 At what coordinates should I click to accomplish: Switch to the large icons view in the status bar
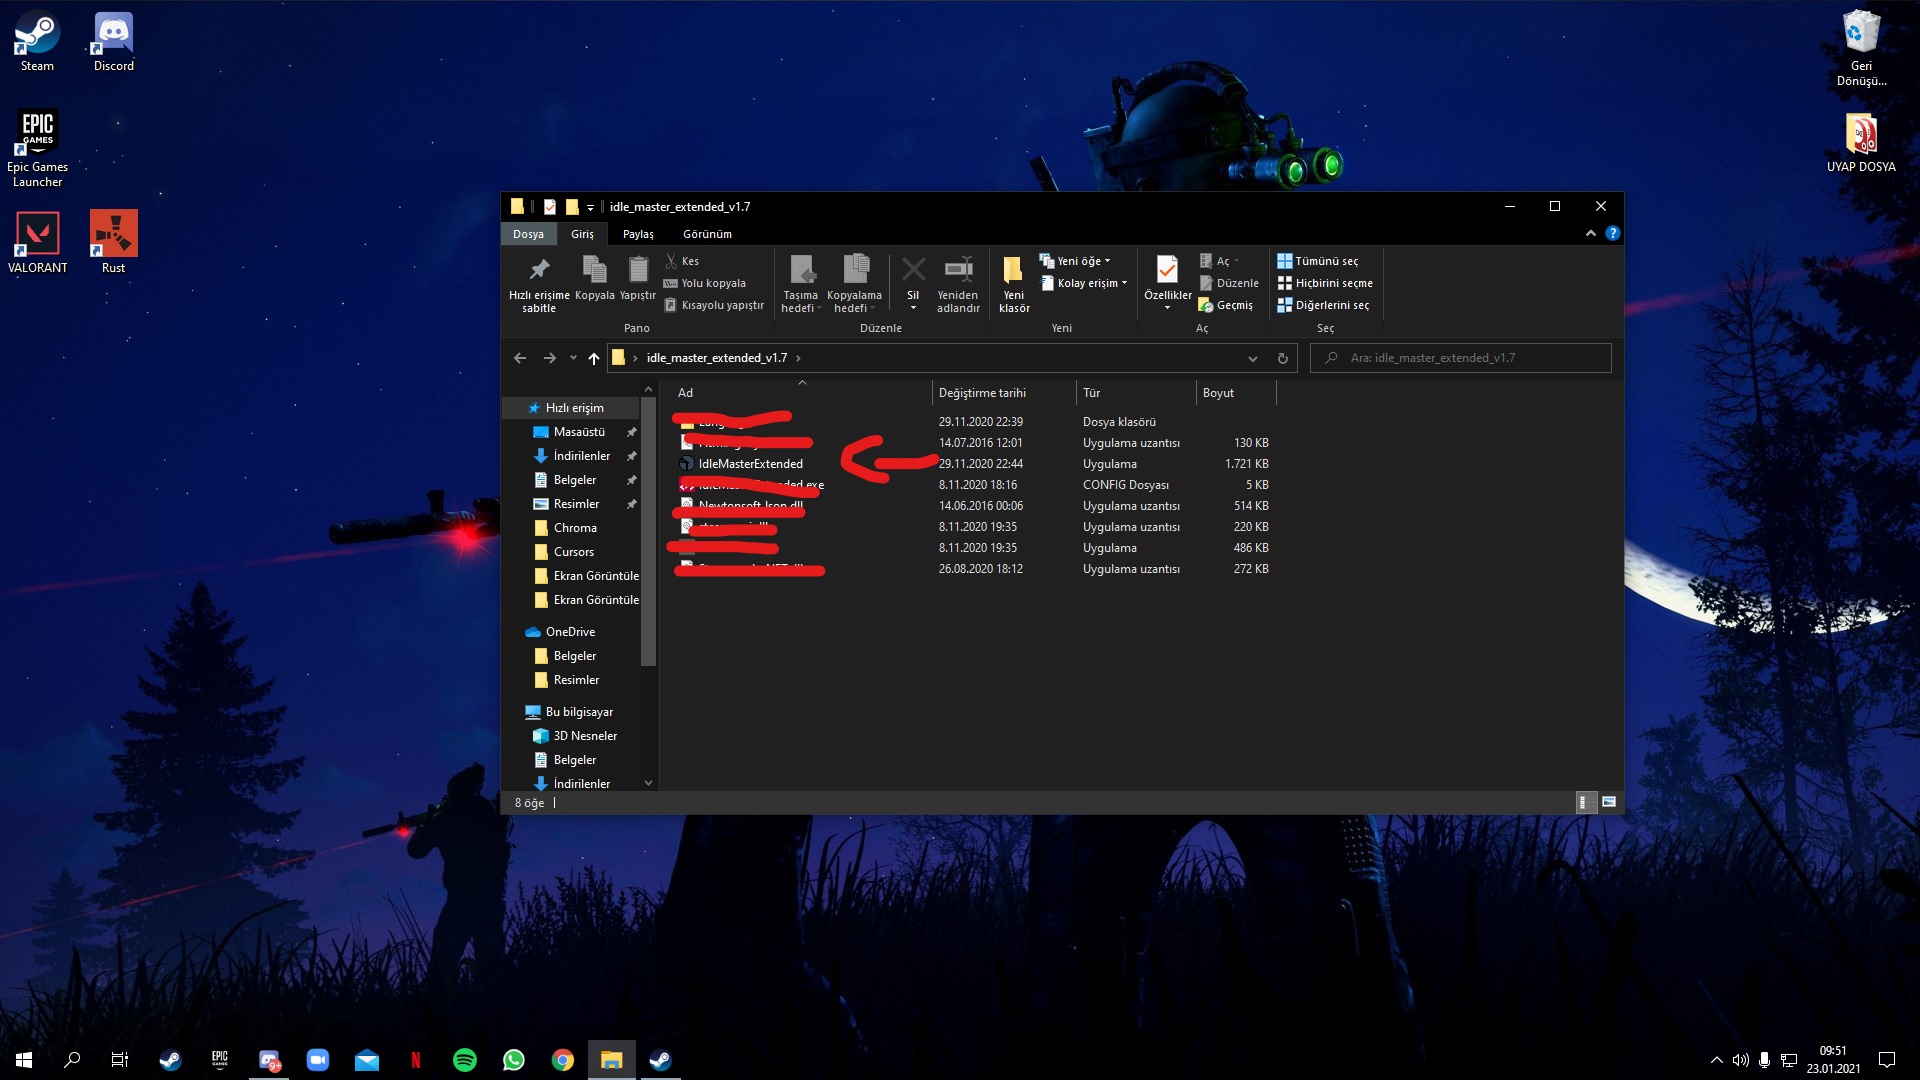[x=1609, y=802]
